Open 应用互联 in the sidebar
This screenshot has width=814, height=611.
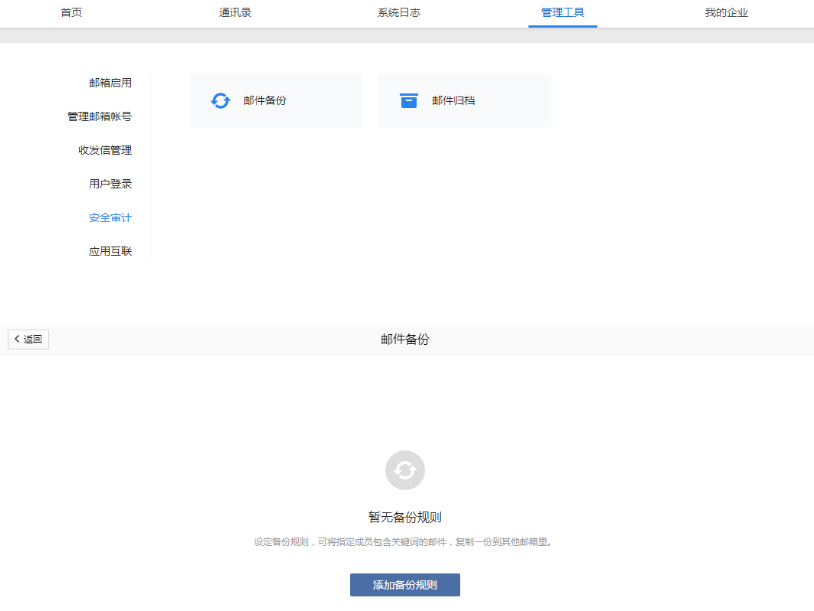click(x=108, y=250)
